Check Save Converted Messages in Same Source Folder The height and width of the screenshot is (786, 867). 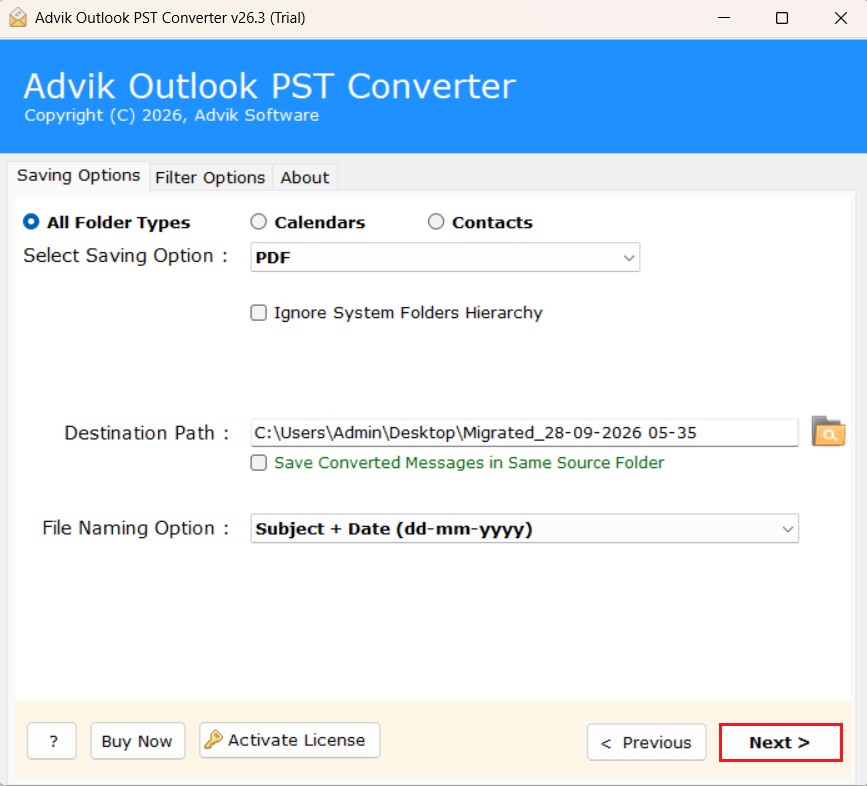point(258,463)
